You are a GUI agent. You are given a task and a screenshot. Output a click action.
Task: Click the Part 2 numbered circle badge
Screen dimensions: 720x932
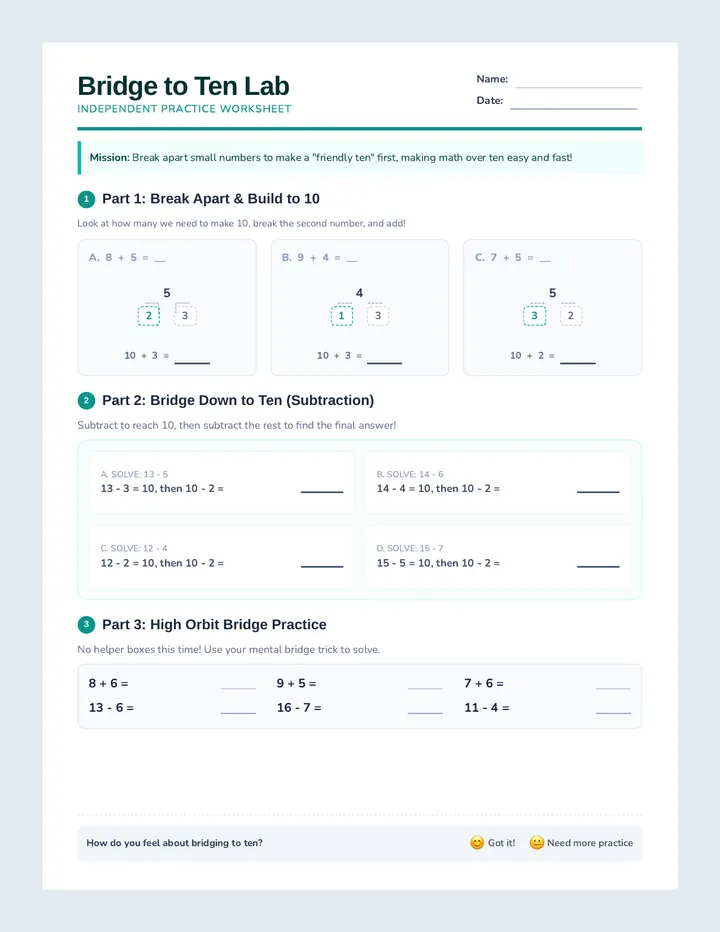click(x=86, y=401)
